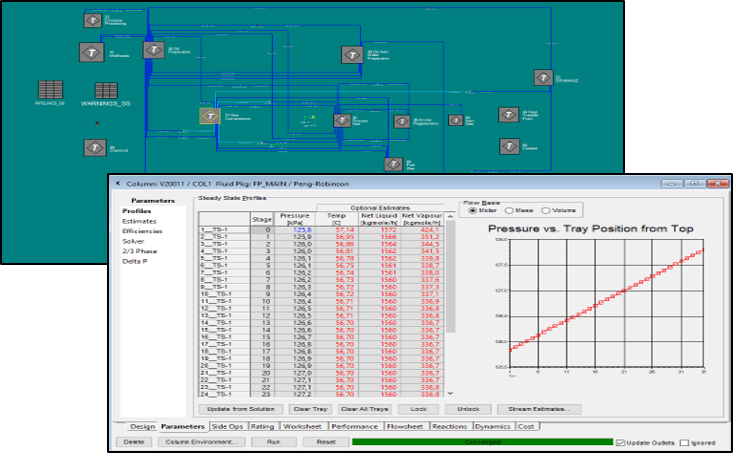Toggle the Update Outlets checkbox
Image resolution: width=733 pixels, height=453 pixels.
pos(621,441)
